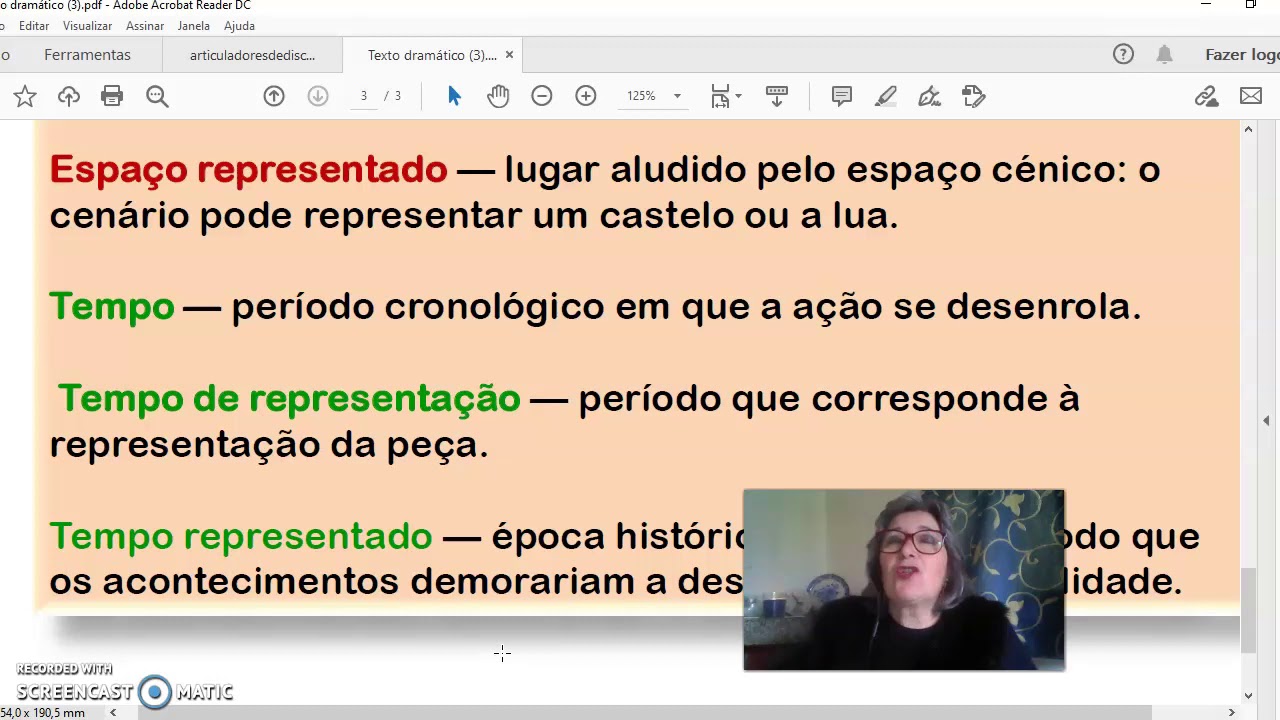Open the Visualizar menu

[87, 26]
